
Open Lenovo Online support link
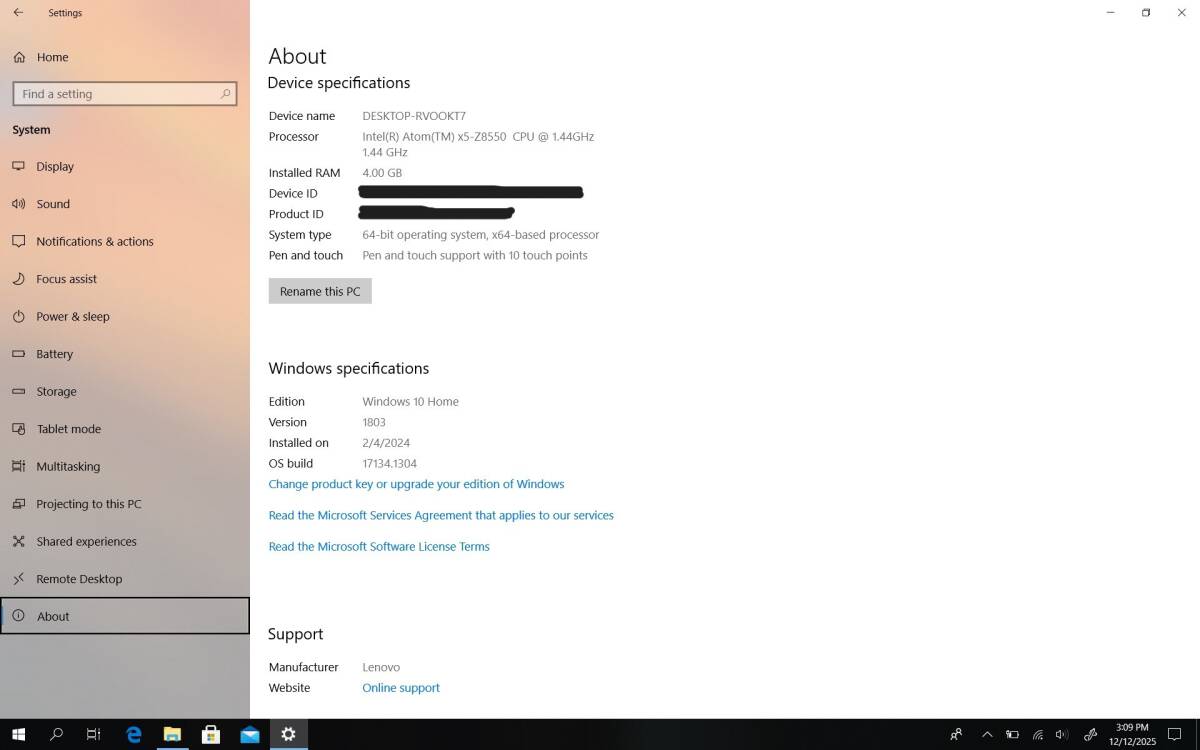point(400,688)
